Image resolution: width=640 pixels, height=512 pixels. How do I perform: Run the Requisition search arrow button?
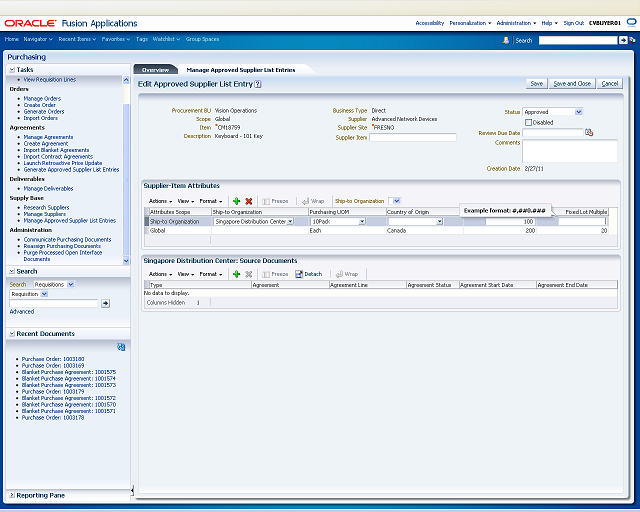(106, 303)
